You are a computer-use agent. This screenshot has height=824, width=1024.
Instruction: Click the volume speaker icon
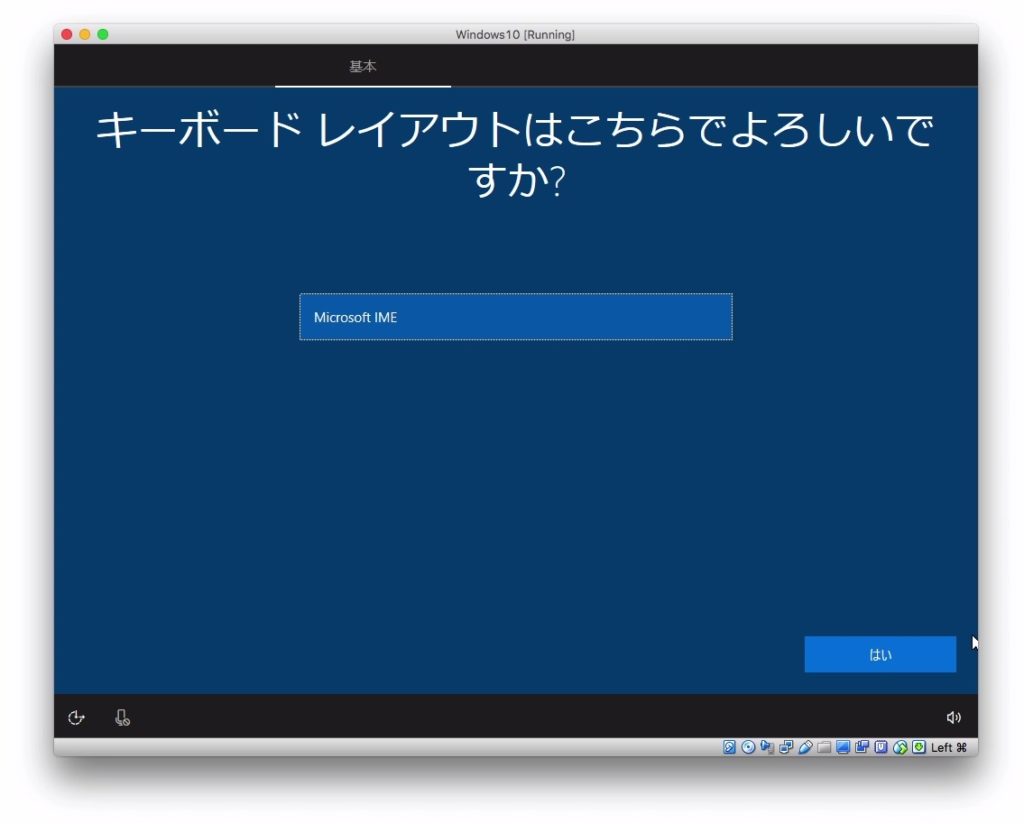point(953,718)
